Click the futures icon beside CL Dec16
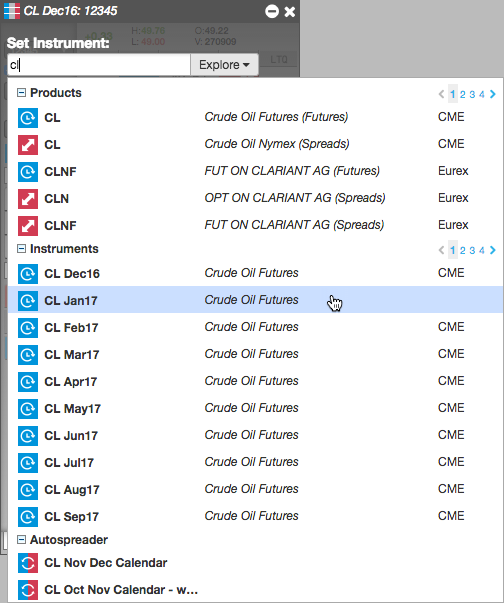The image size is (504, 603). (28, 274)
